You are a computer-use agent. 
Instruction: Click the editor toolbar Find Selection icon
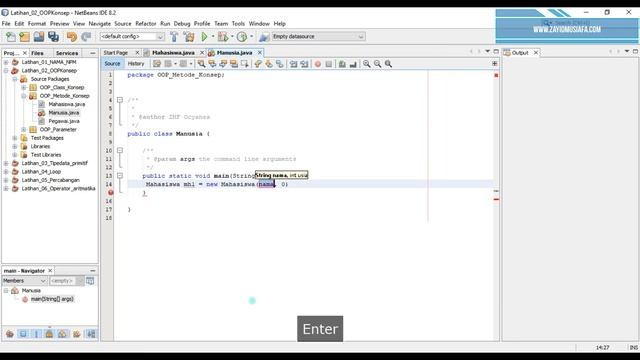point(201,64)
